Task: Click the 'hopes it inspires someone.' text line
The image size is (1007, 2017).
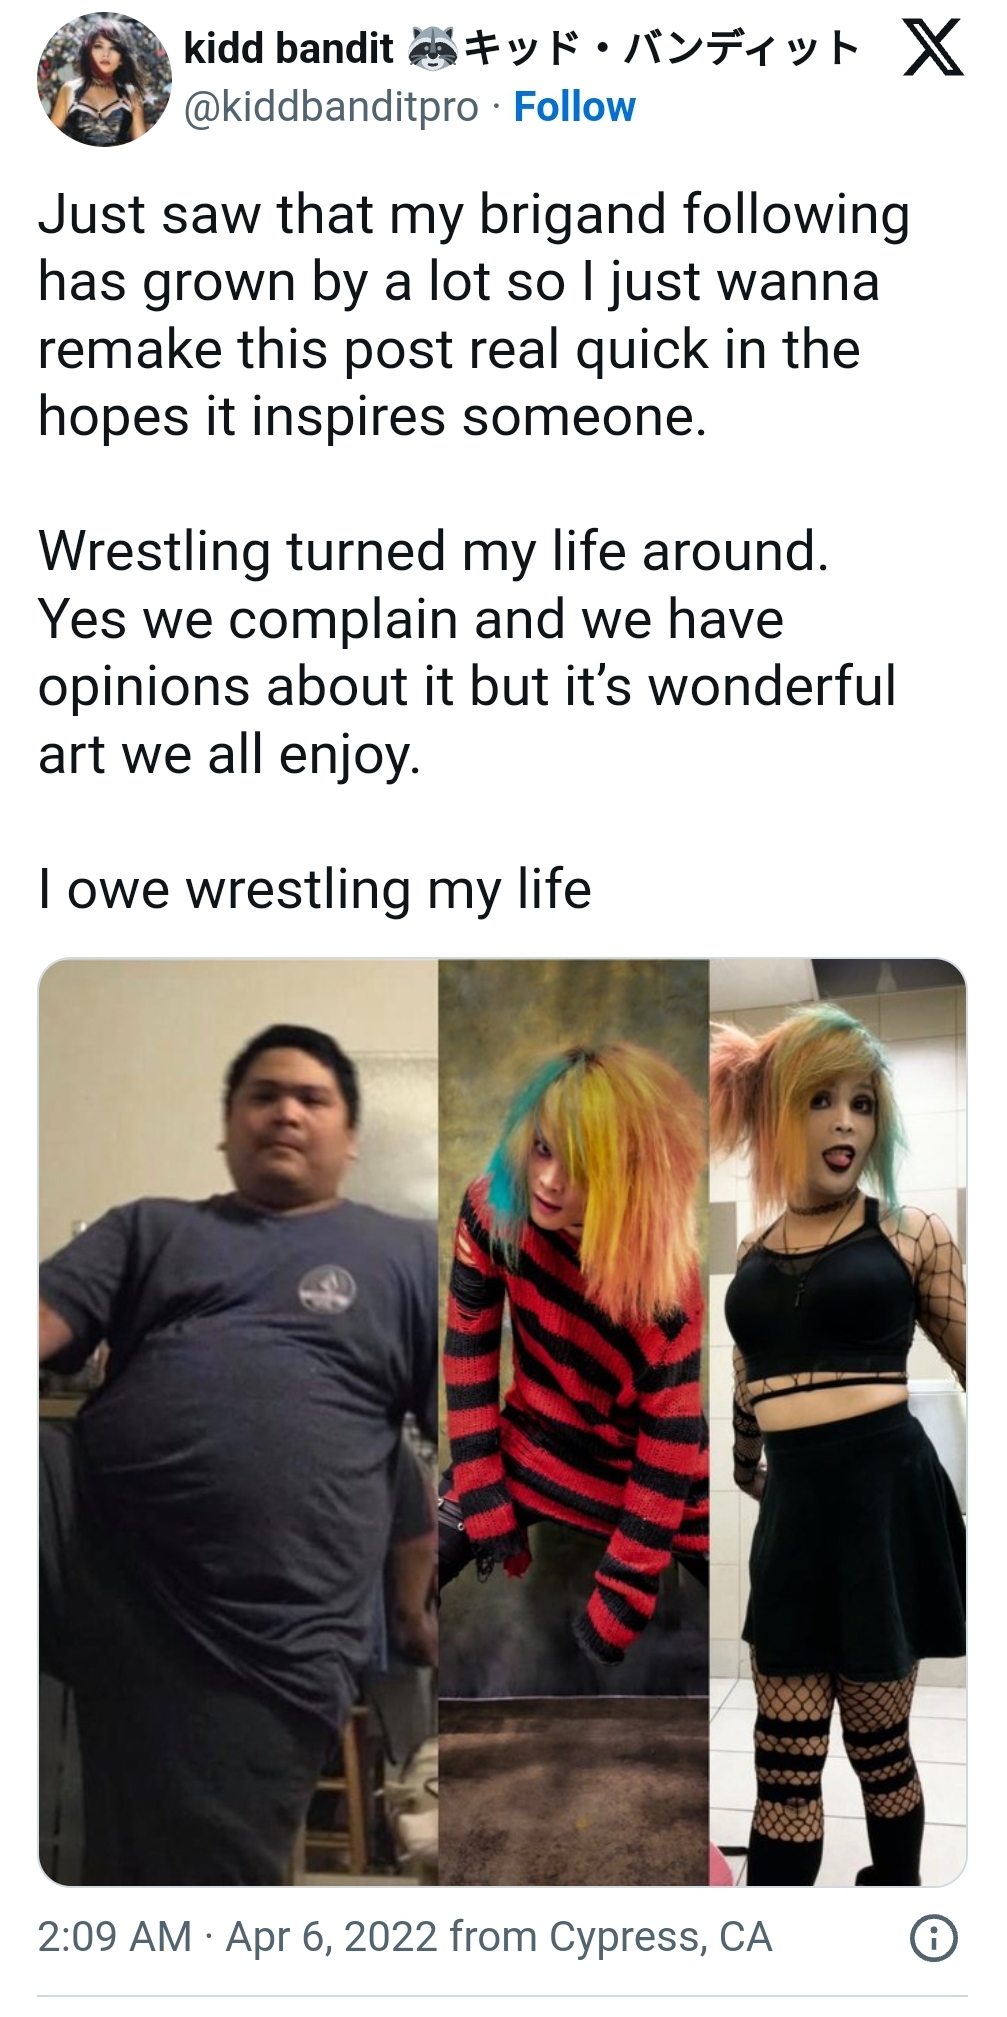Action: [x=372, y=417]
